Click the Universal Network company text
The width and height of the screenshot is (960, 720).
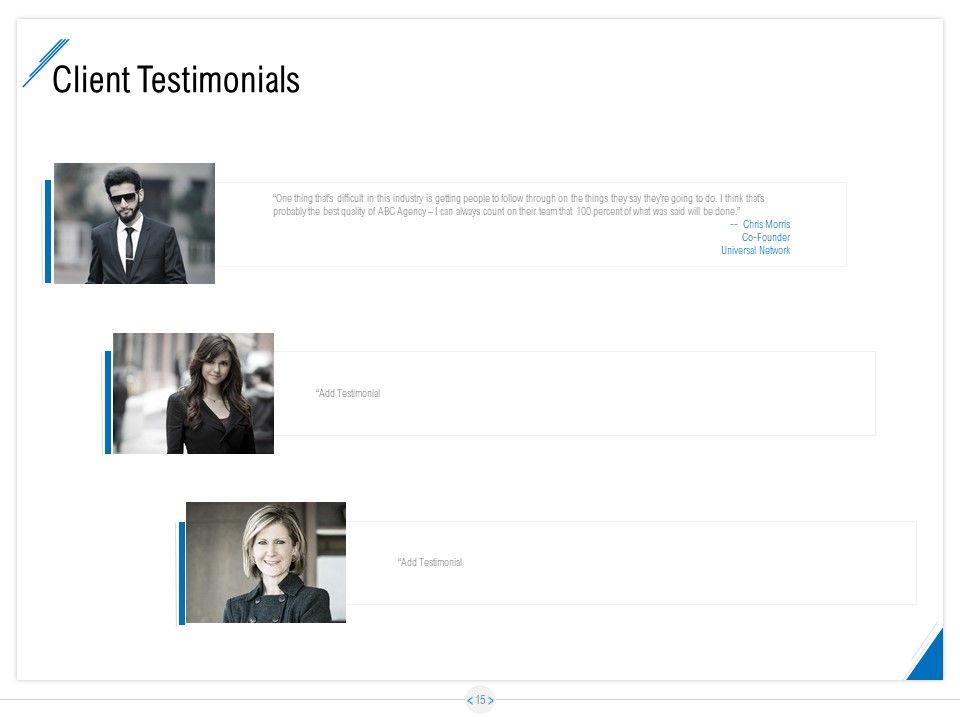756,250
